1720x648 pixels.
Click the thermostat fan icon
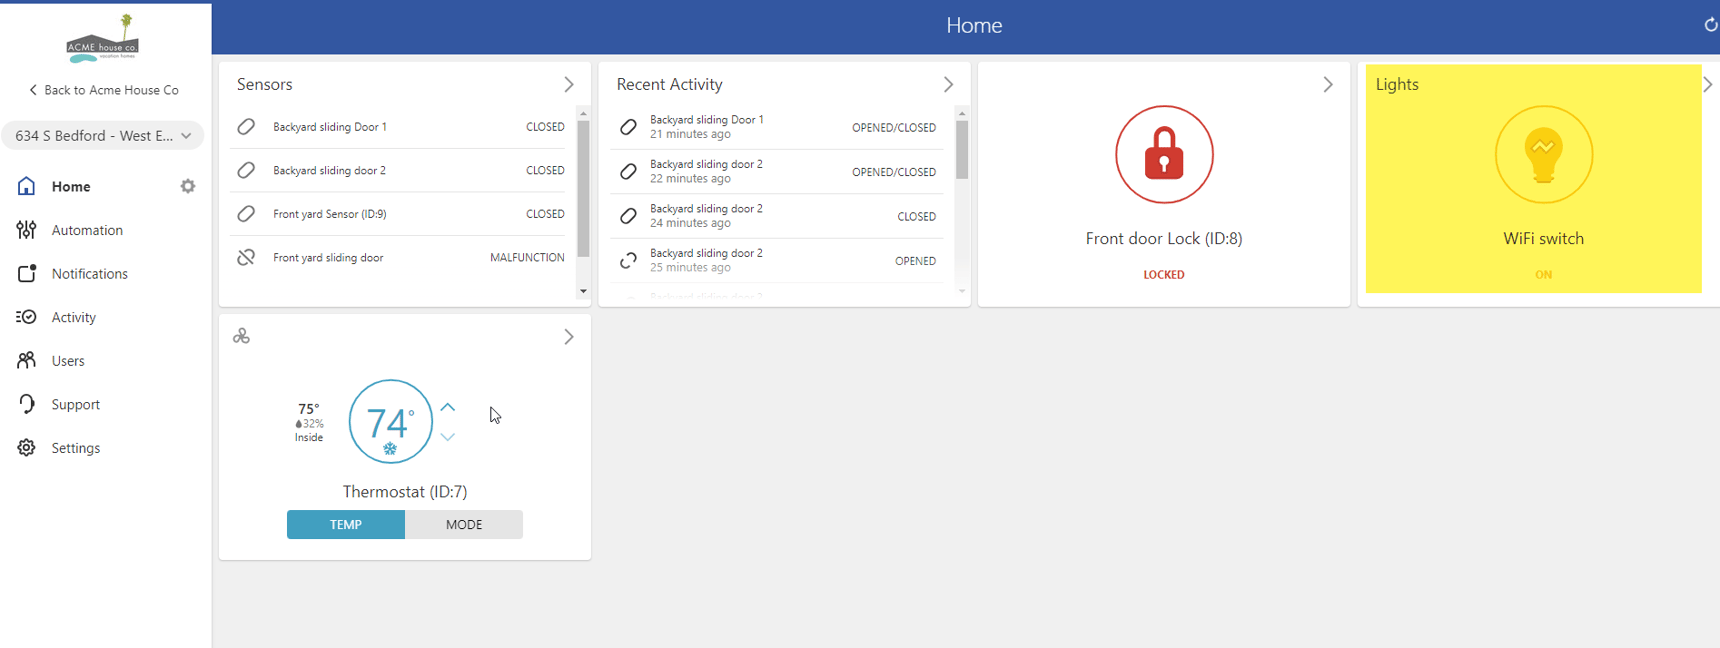click(241, 336)
